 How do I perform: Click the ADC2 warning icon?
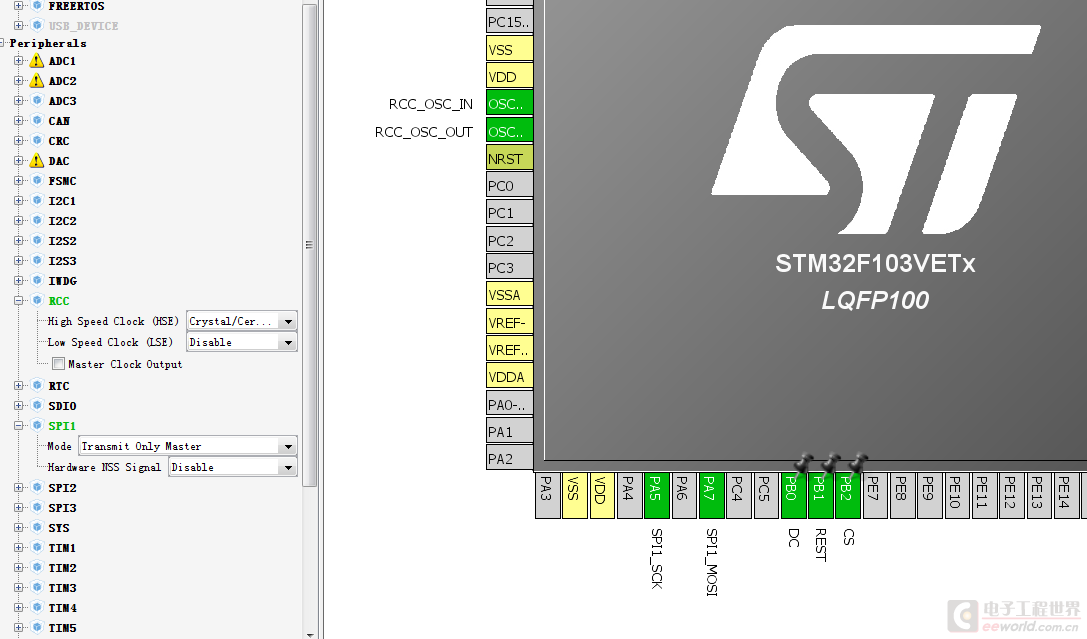[37, 81]
